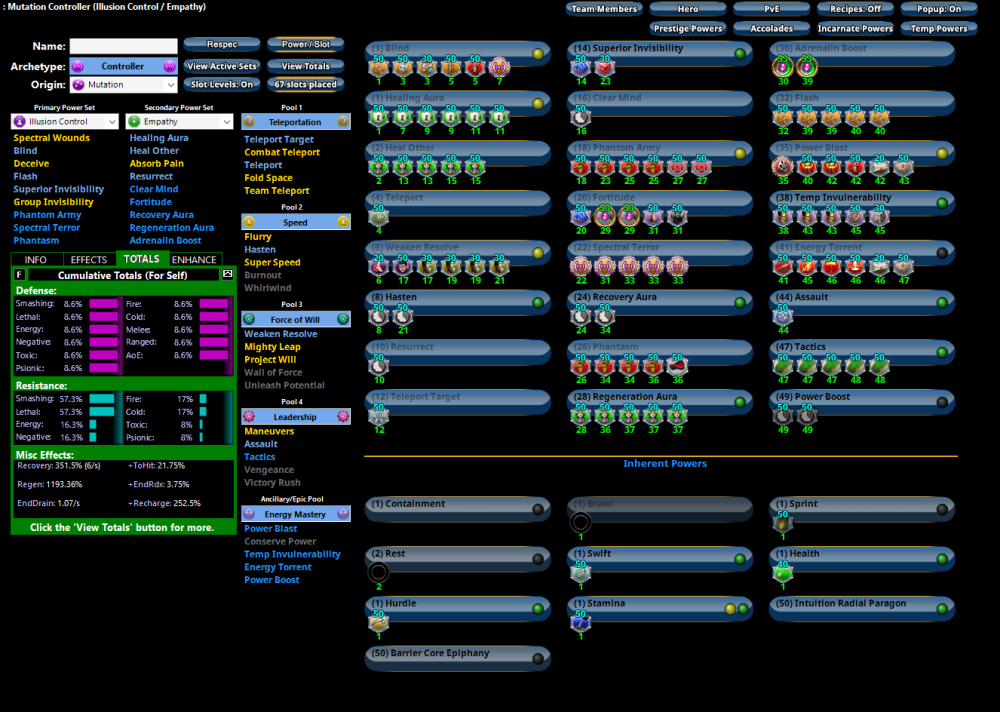Toggle the Hasten power's green active indicator
The image size is (1000, 712).
point(538,302)
